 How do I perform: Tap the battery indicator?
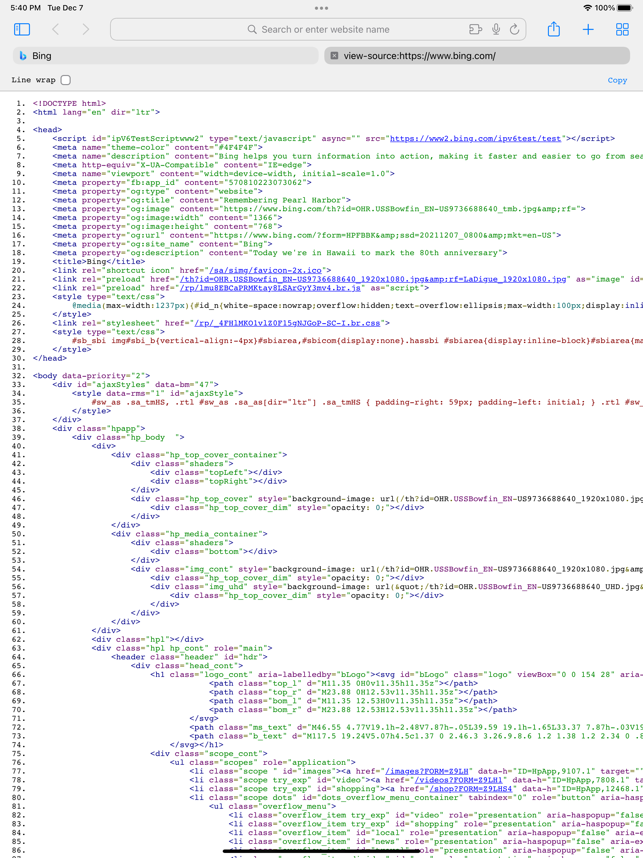(625, 8)
